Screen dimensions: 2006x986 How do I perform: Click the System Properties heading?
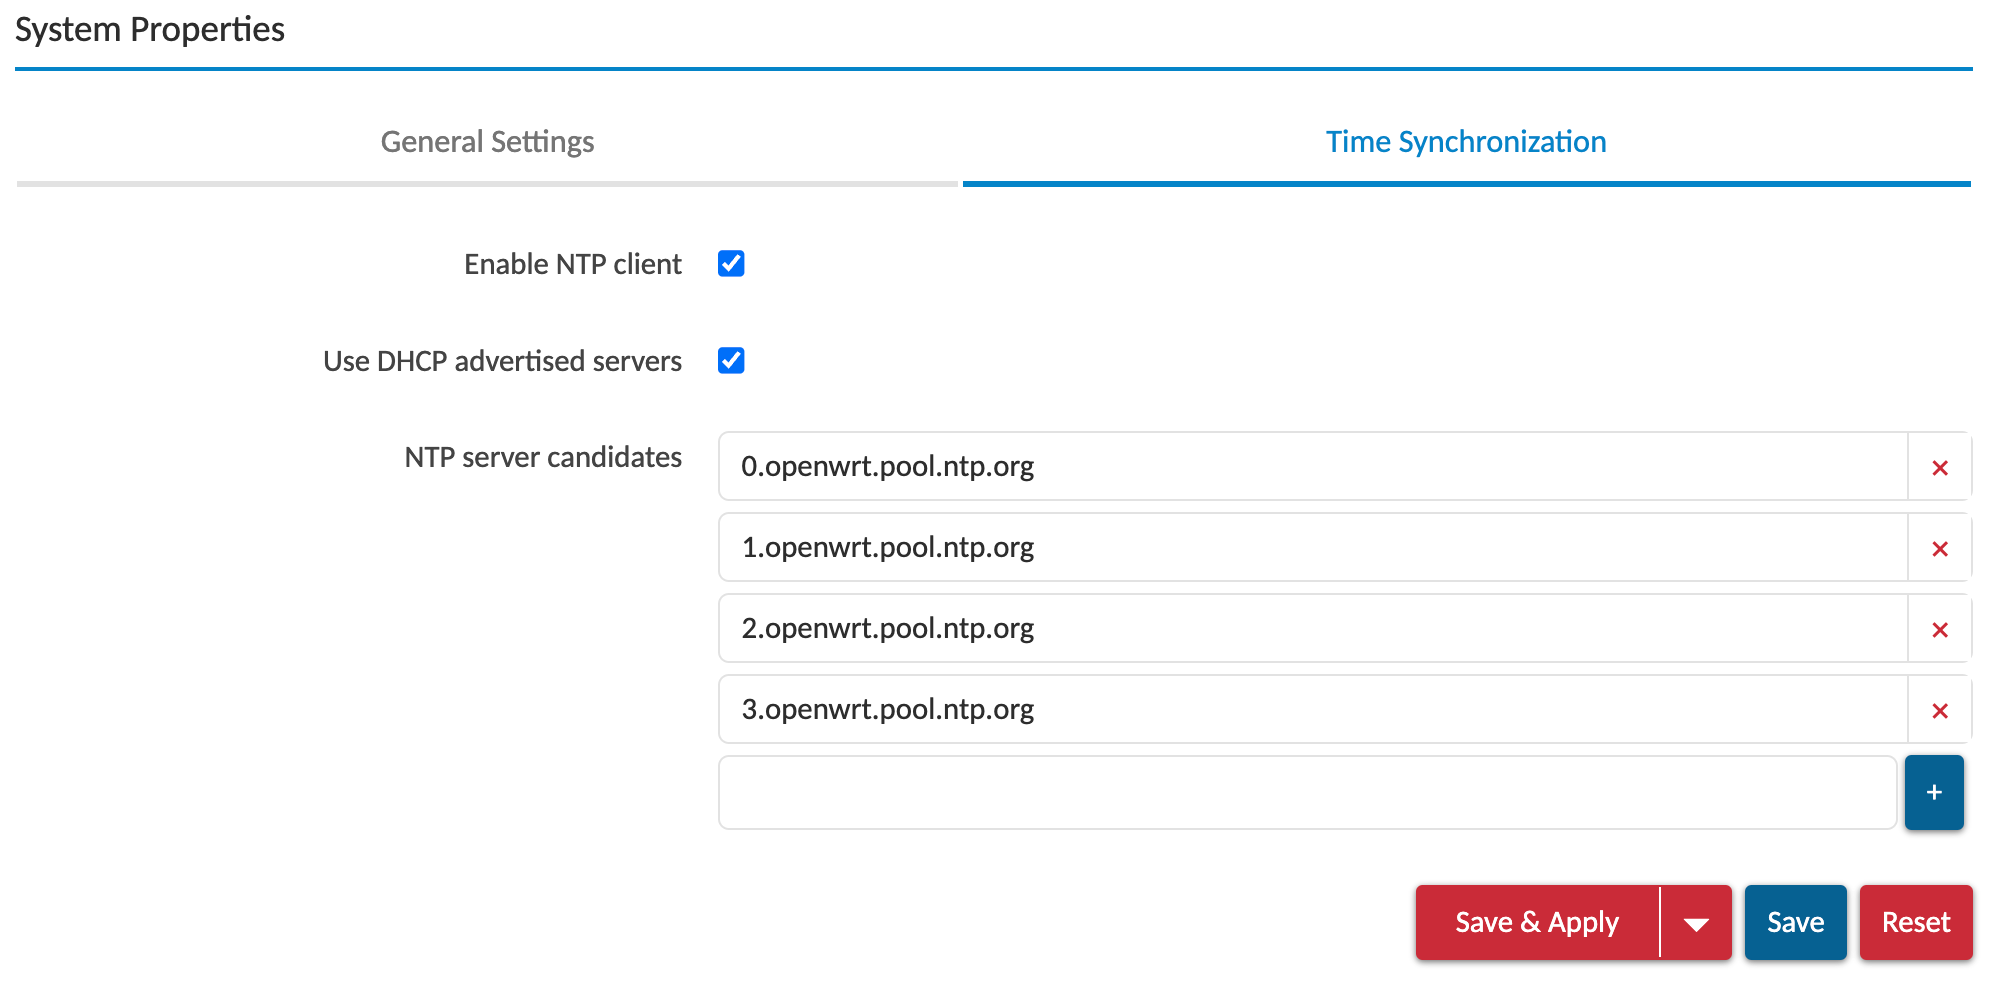[x=150, y=30]
